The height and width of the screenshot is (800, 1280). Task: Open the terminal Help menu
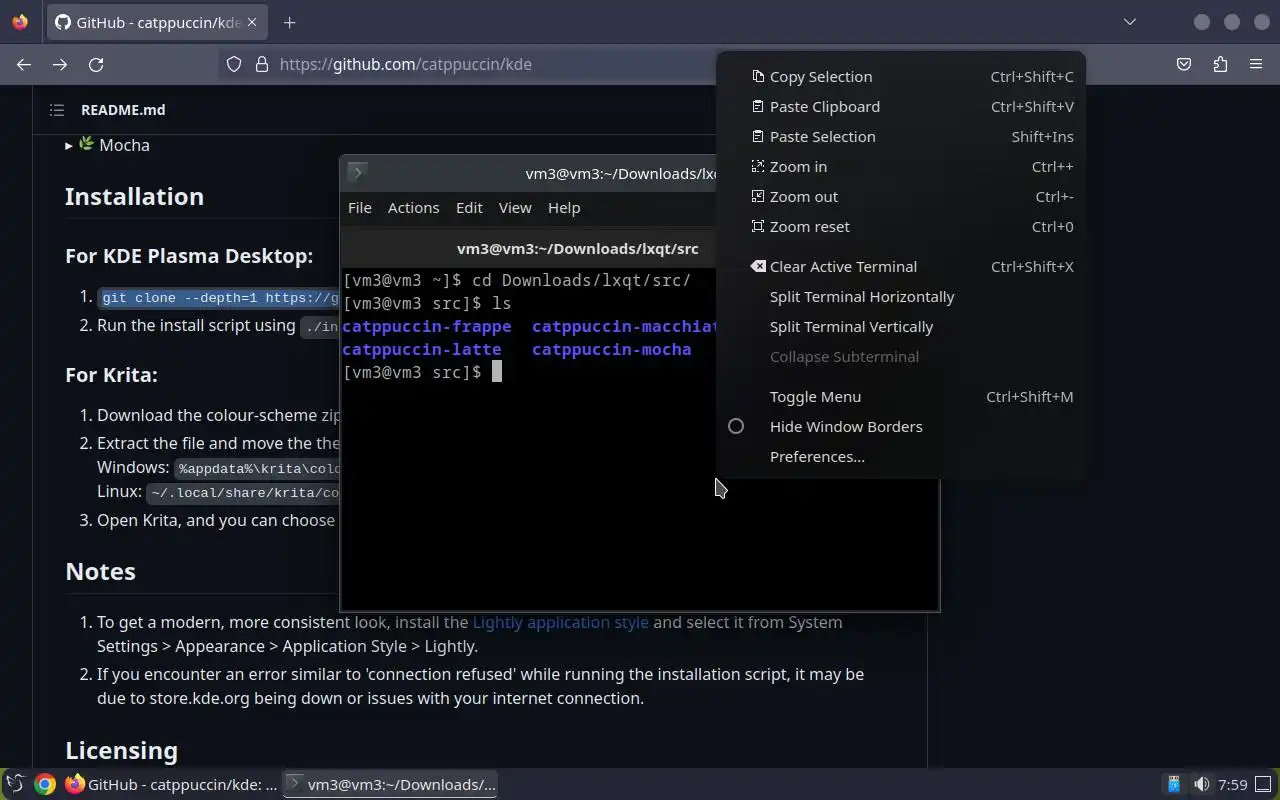[x=564, y=207]
